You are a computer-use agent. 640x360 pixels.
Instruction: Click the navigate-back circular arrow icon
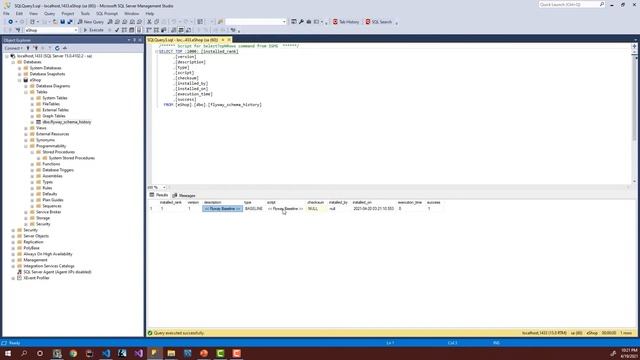point(10,22)
